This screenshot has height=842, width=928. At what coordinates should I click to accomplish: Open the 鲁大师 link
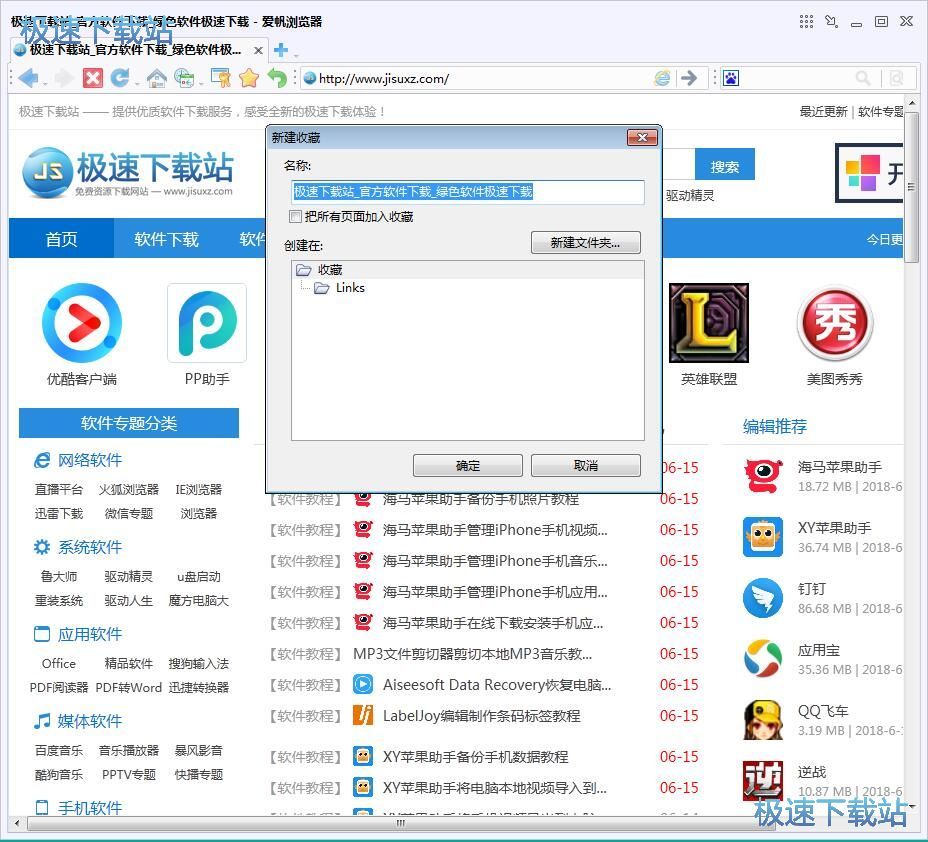click(x=59, y=576)
